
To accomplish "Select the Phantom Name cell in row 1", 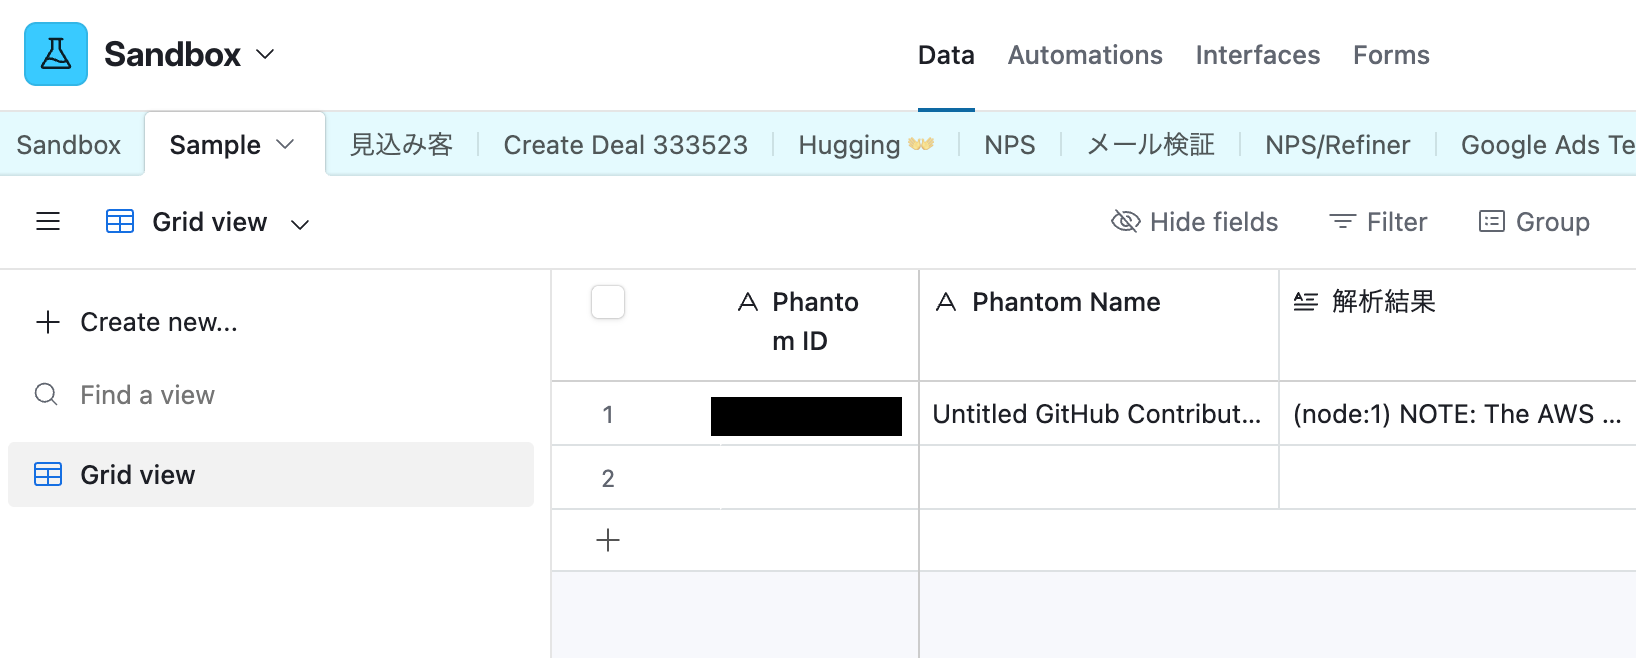I will click(1097, 414).
